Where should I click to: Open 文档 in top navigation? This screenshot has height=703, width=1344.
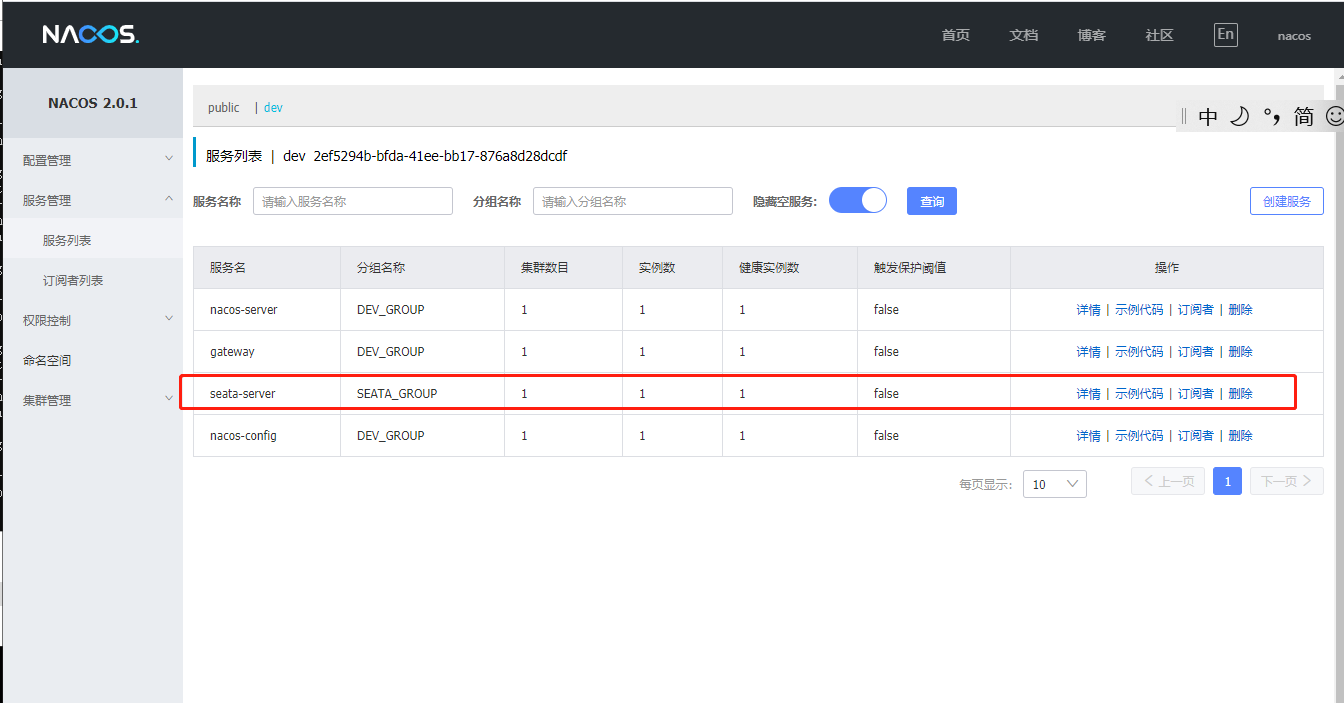(1024, 35)
